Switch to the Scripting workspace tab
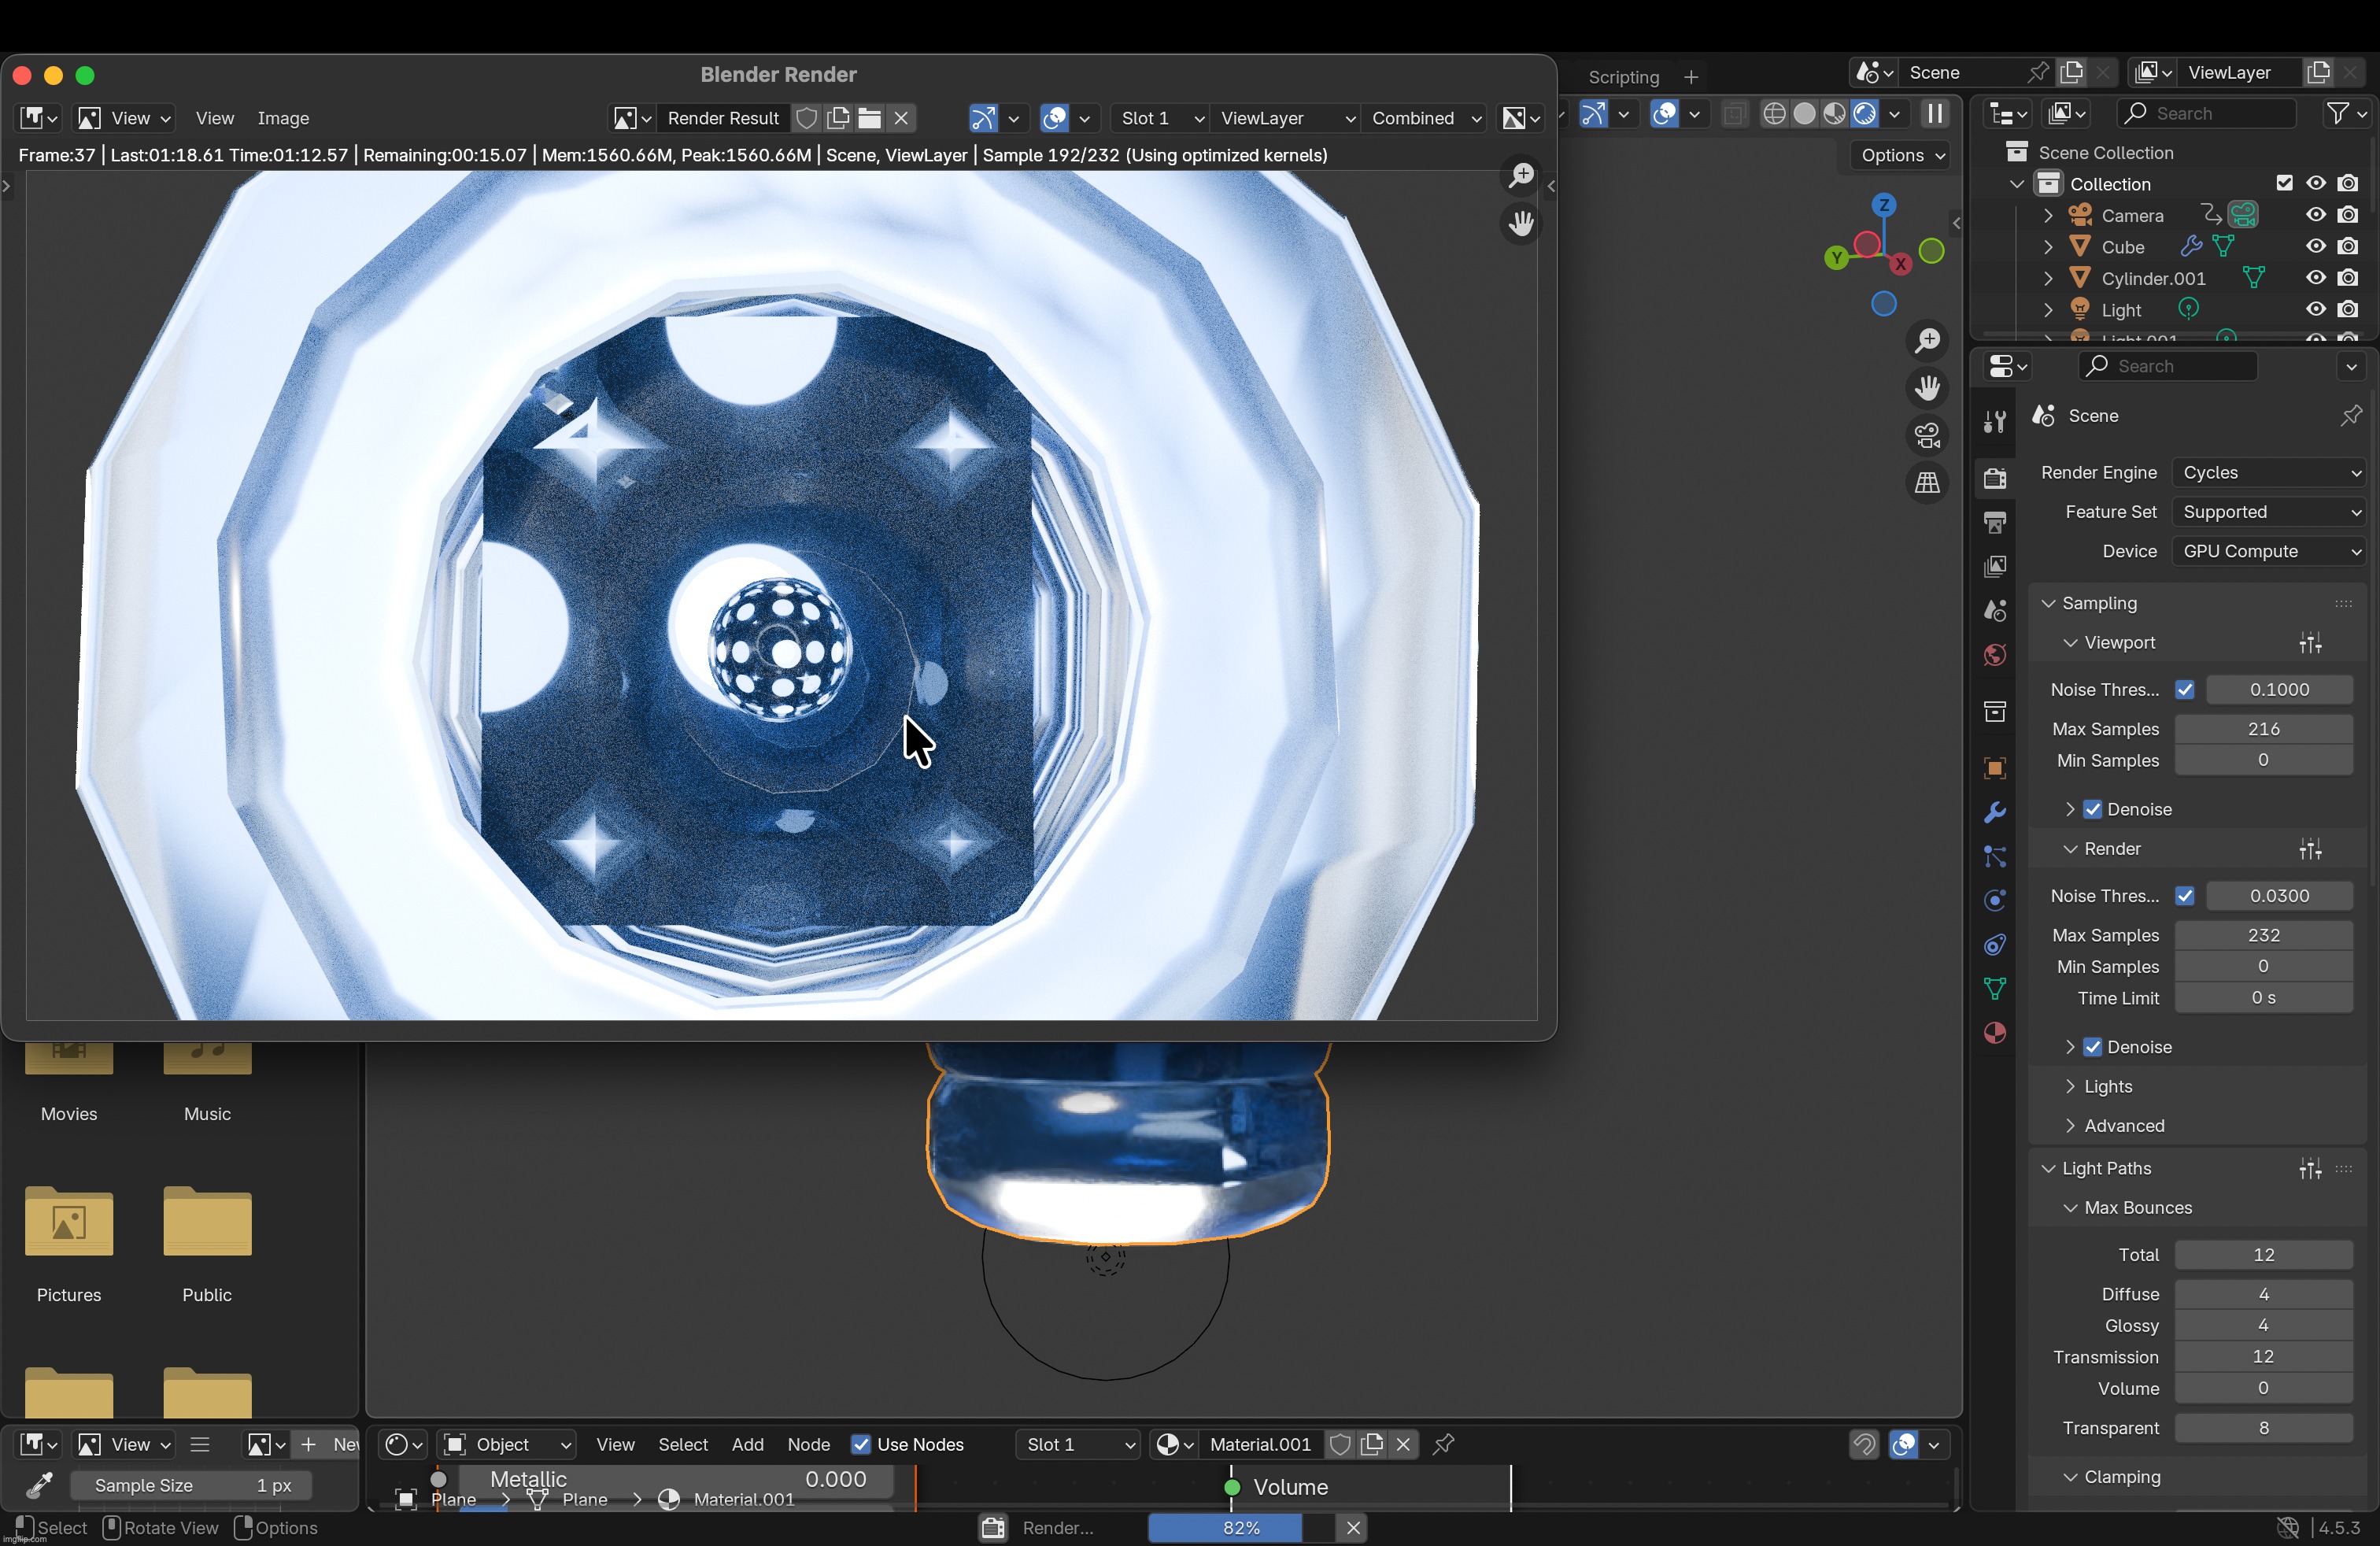Screen dimensions: 2380x1546 1622,77
